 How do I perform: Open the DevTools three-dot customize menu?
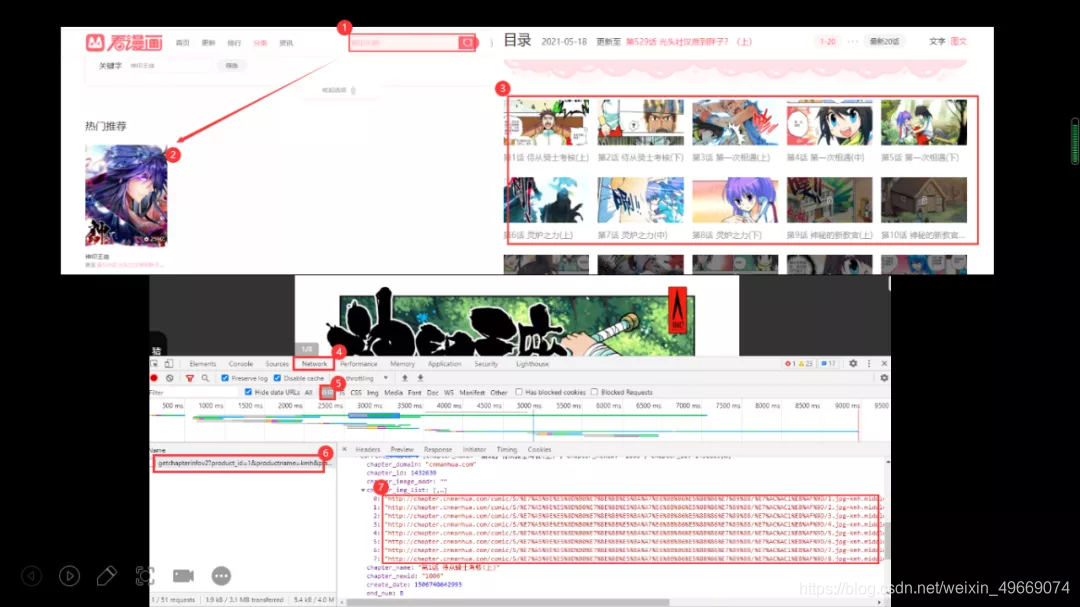click(869, 364)
